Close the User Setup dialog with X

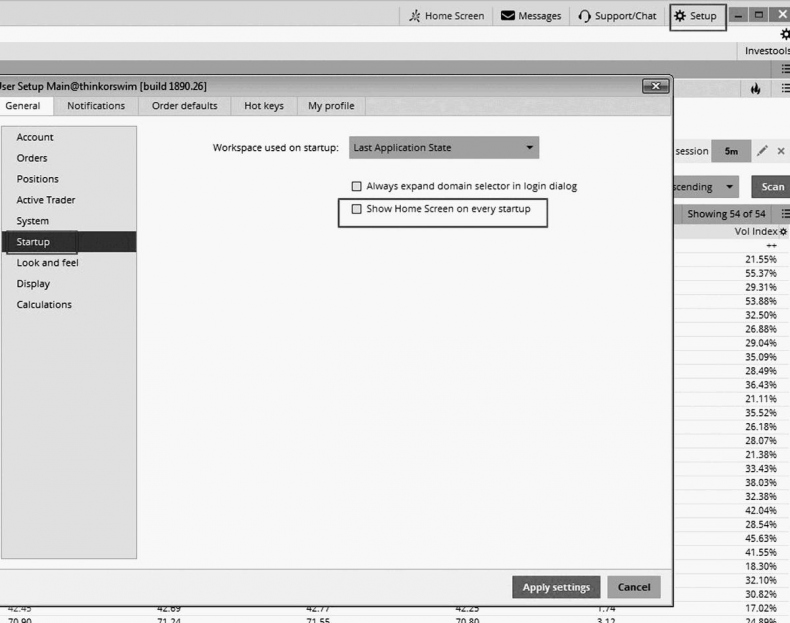coord(655,87)
